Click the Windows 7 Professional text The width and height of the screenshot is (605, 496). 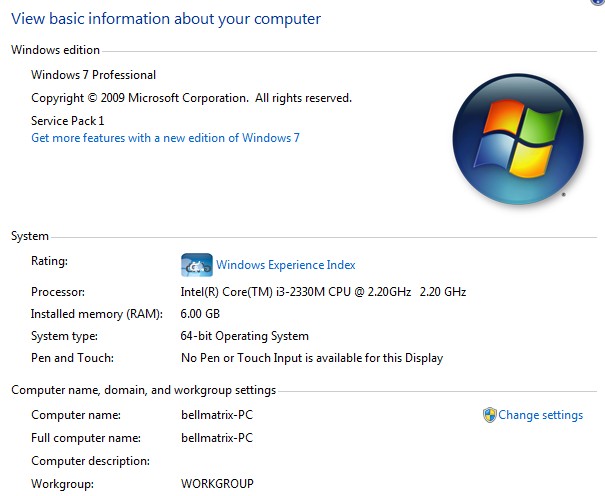coord(94,75)
